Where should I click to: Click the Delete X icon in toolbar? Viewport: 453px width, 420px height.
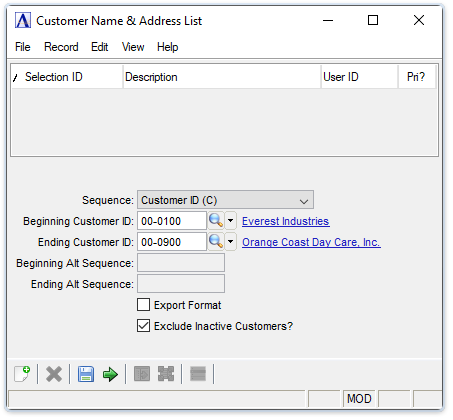point(54,374)
